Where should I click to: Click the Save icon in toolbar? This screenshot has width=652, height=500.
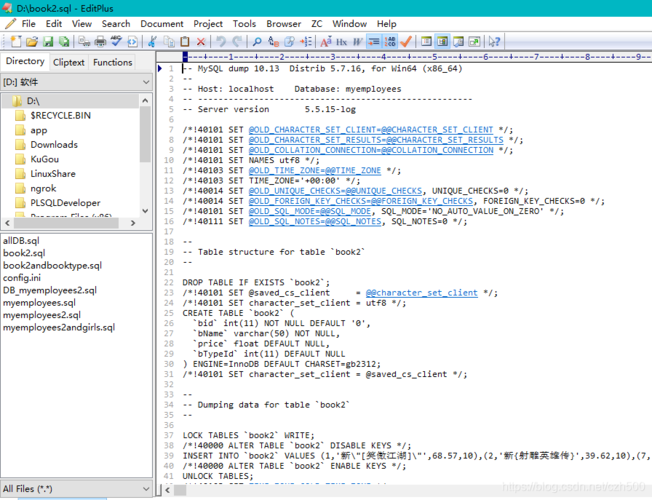coord(47,42)
